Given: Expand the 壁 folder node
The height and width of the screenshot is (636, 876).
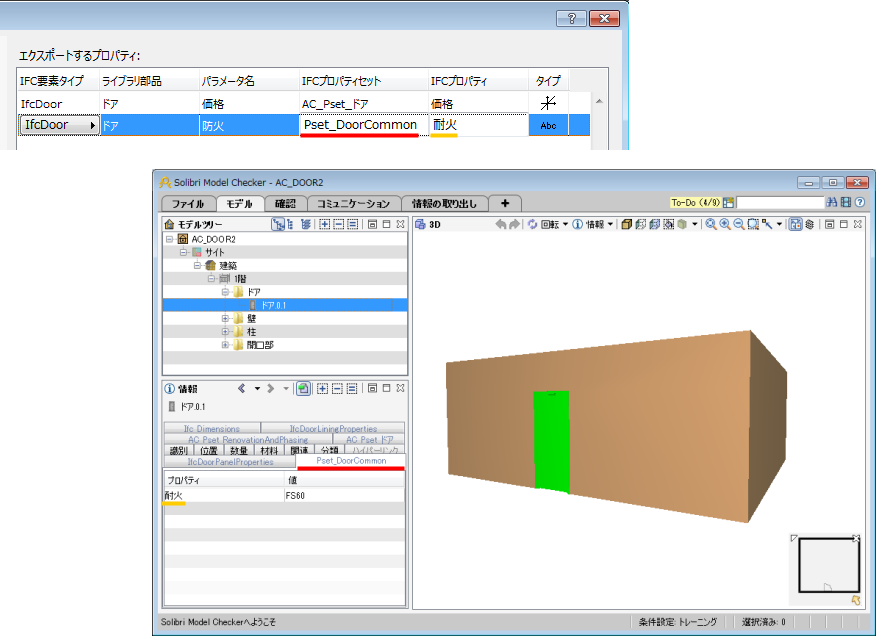Looking at the screenshot, I should click(x=225, y=319).
